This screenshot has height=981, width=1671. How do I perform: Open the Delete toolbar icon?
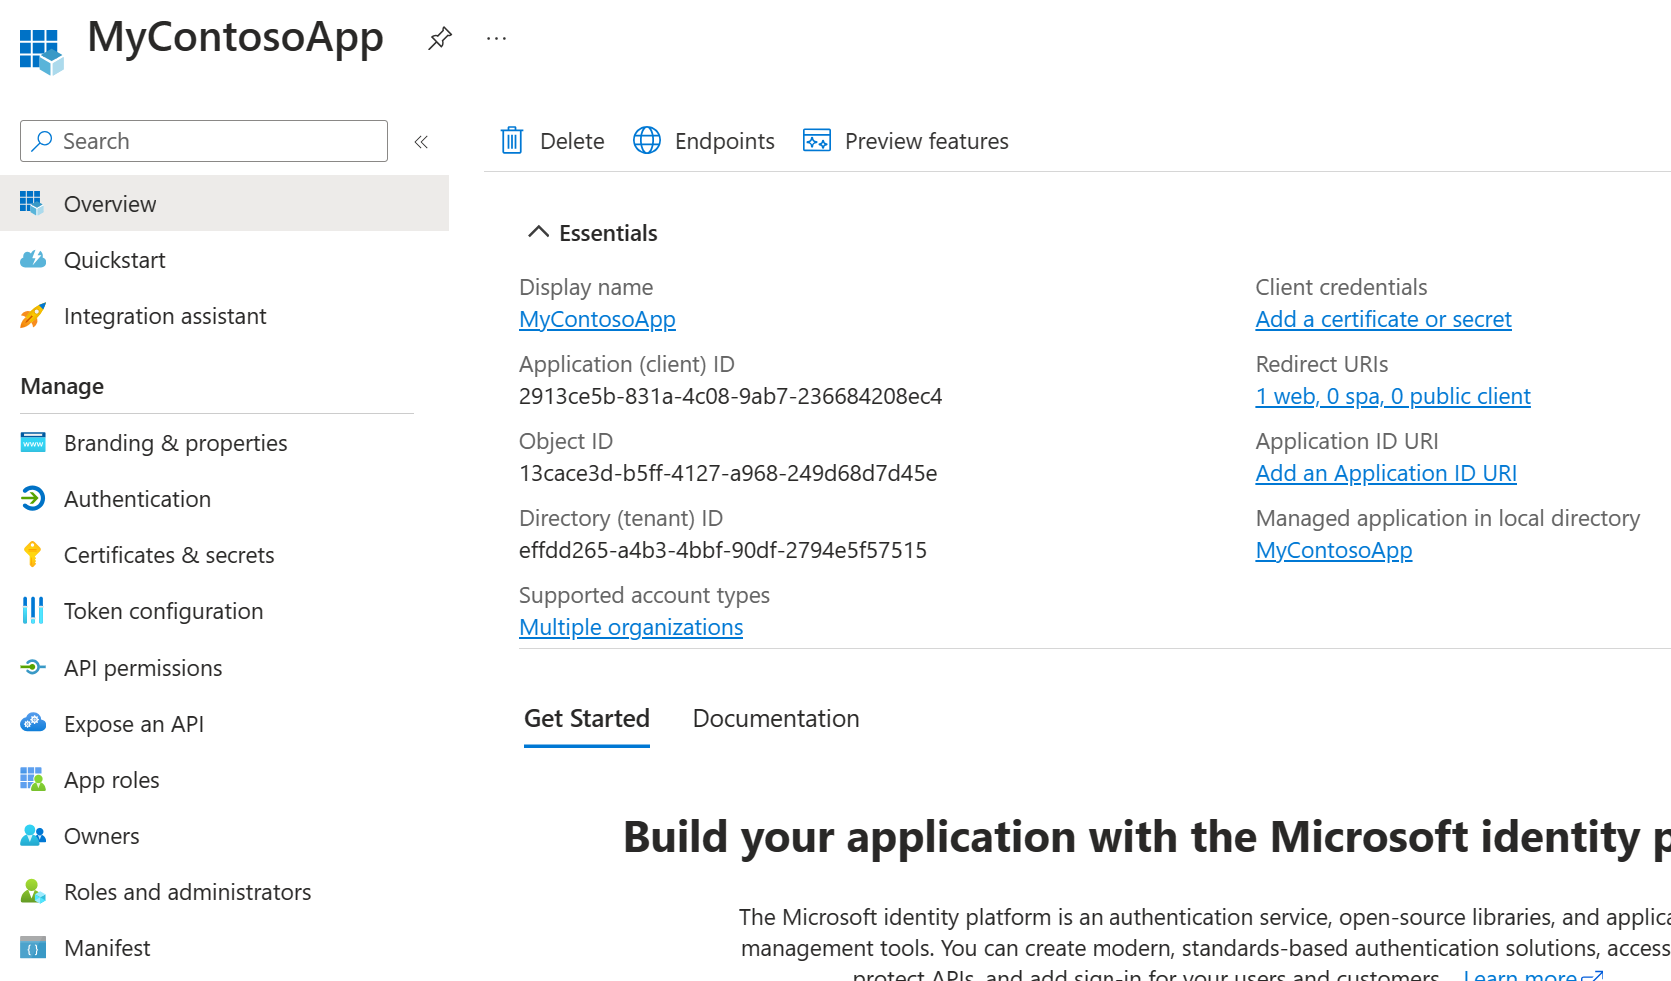[512, 140]
